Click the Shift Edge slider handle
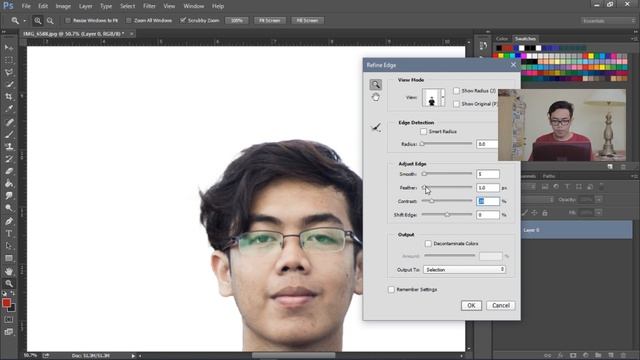The height and width of the screenshot is (360, 640). point(447,215)
